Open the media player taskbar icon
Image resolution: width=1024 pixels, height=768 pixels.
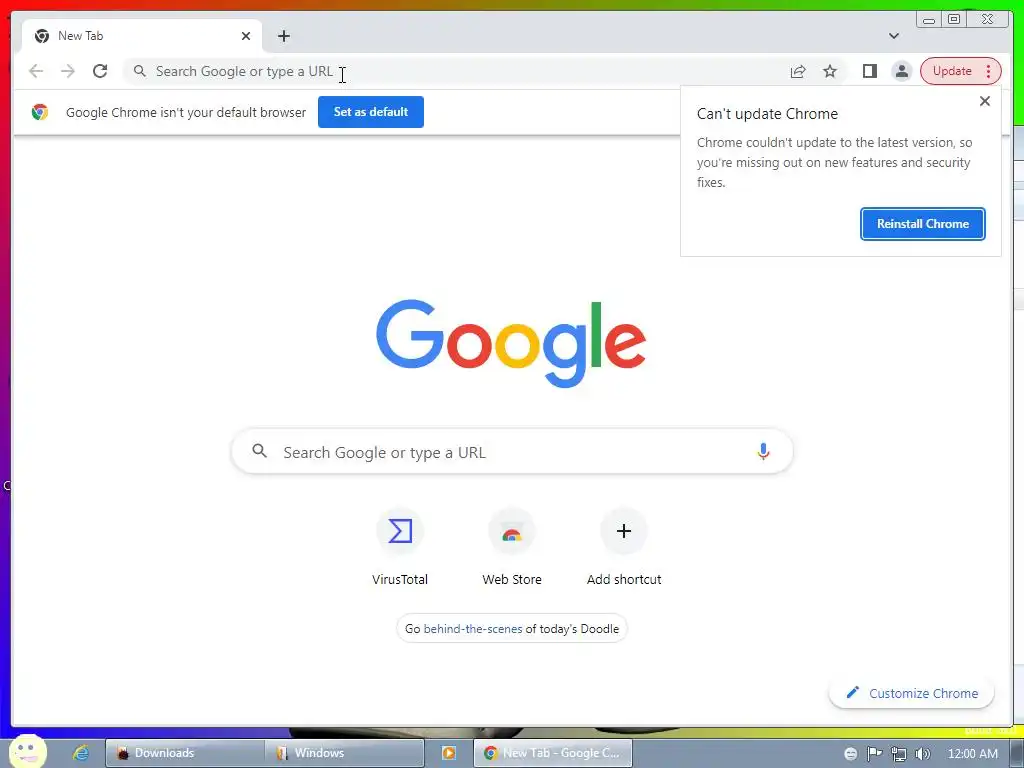pos(449,753)
